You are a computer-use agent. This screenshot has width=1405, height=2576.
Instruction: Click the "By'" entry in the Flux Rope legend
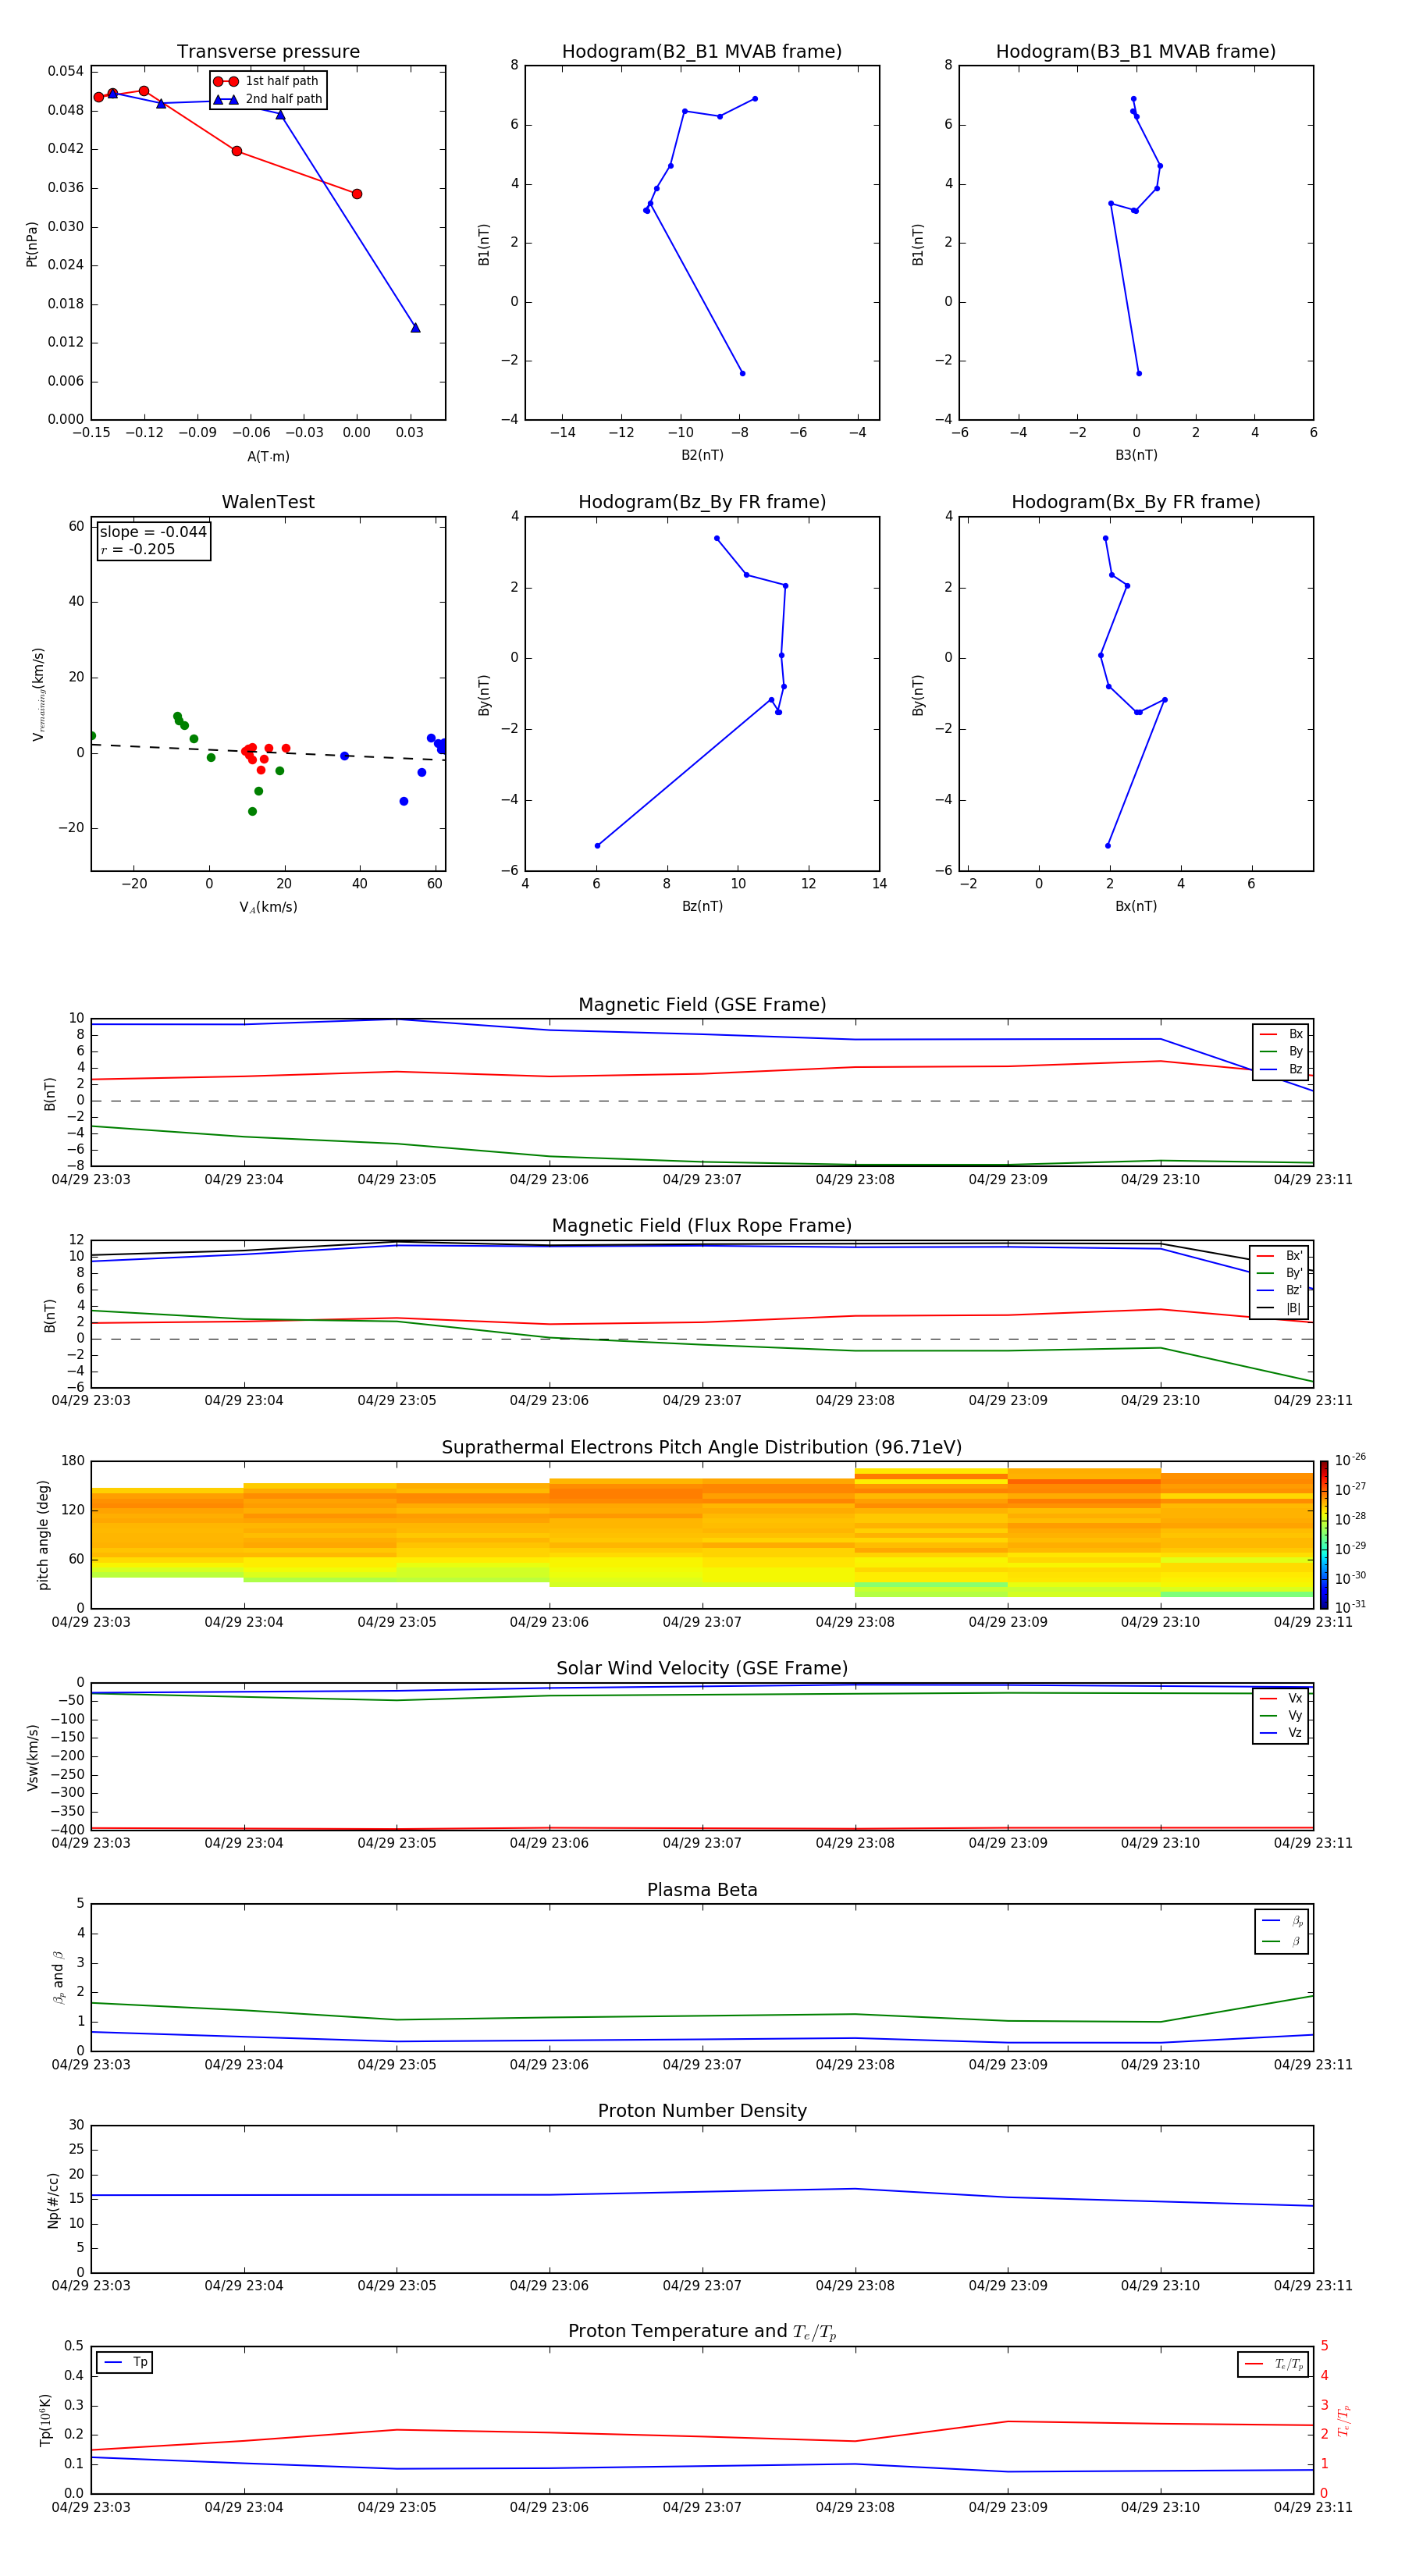click(x=1280, y=1273)
